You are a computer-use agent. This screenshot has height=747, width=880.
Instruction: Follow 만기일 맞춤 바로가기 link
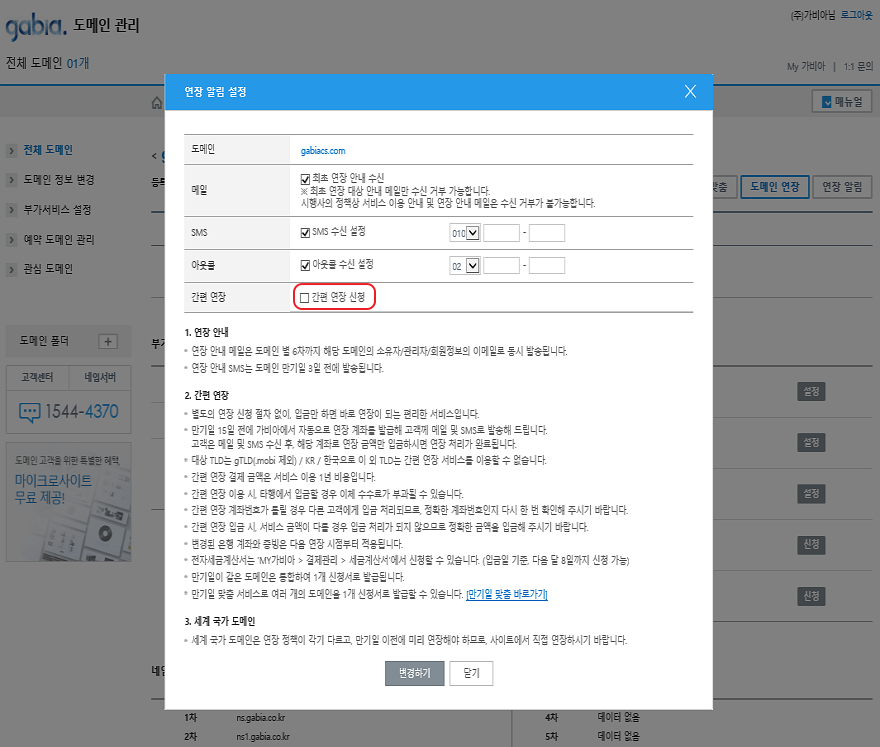click(x=507, y=594)
